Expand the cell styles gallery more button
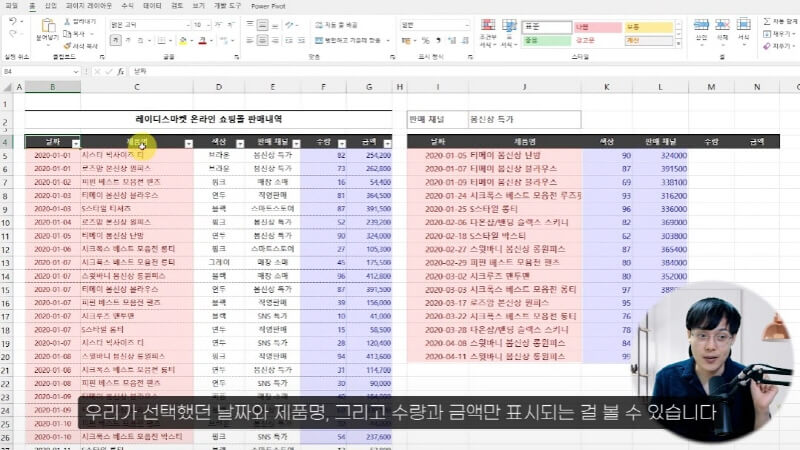Image resolution: width=800 pixels, height=450 pixels. pyautogui.click(x=679, y=44)
